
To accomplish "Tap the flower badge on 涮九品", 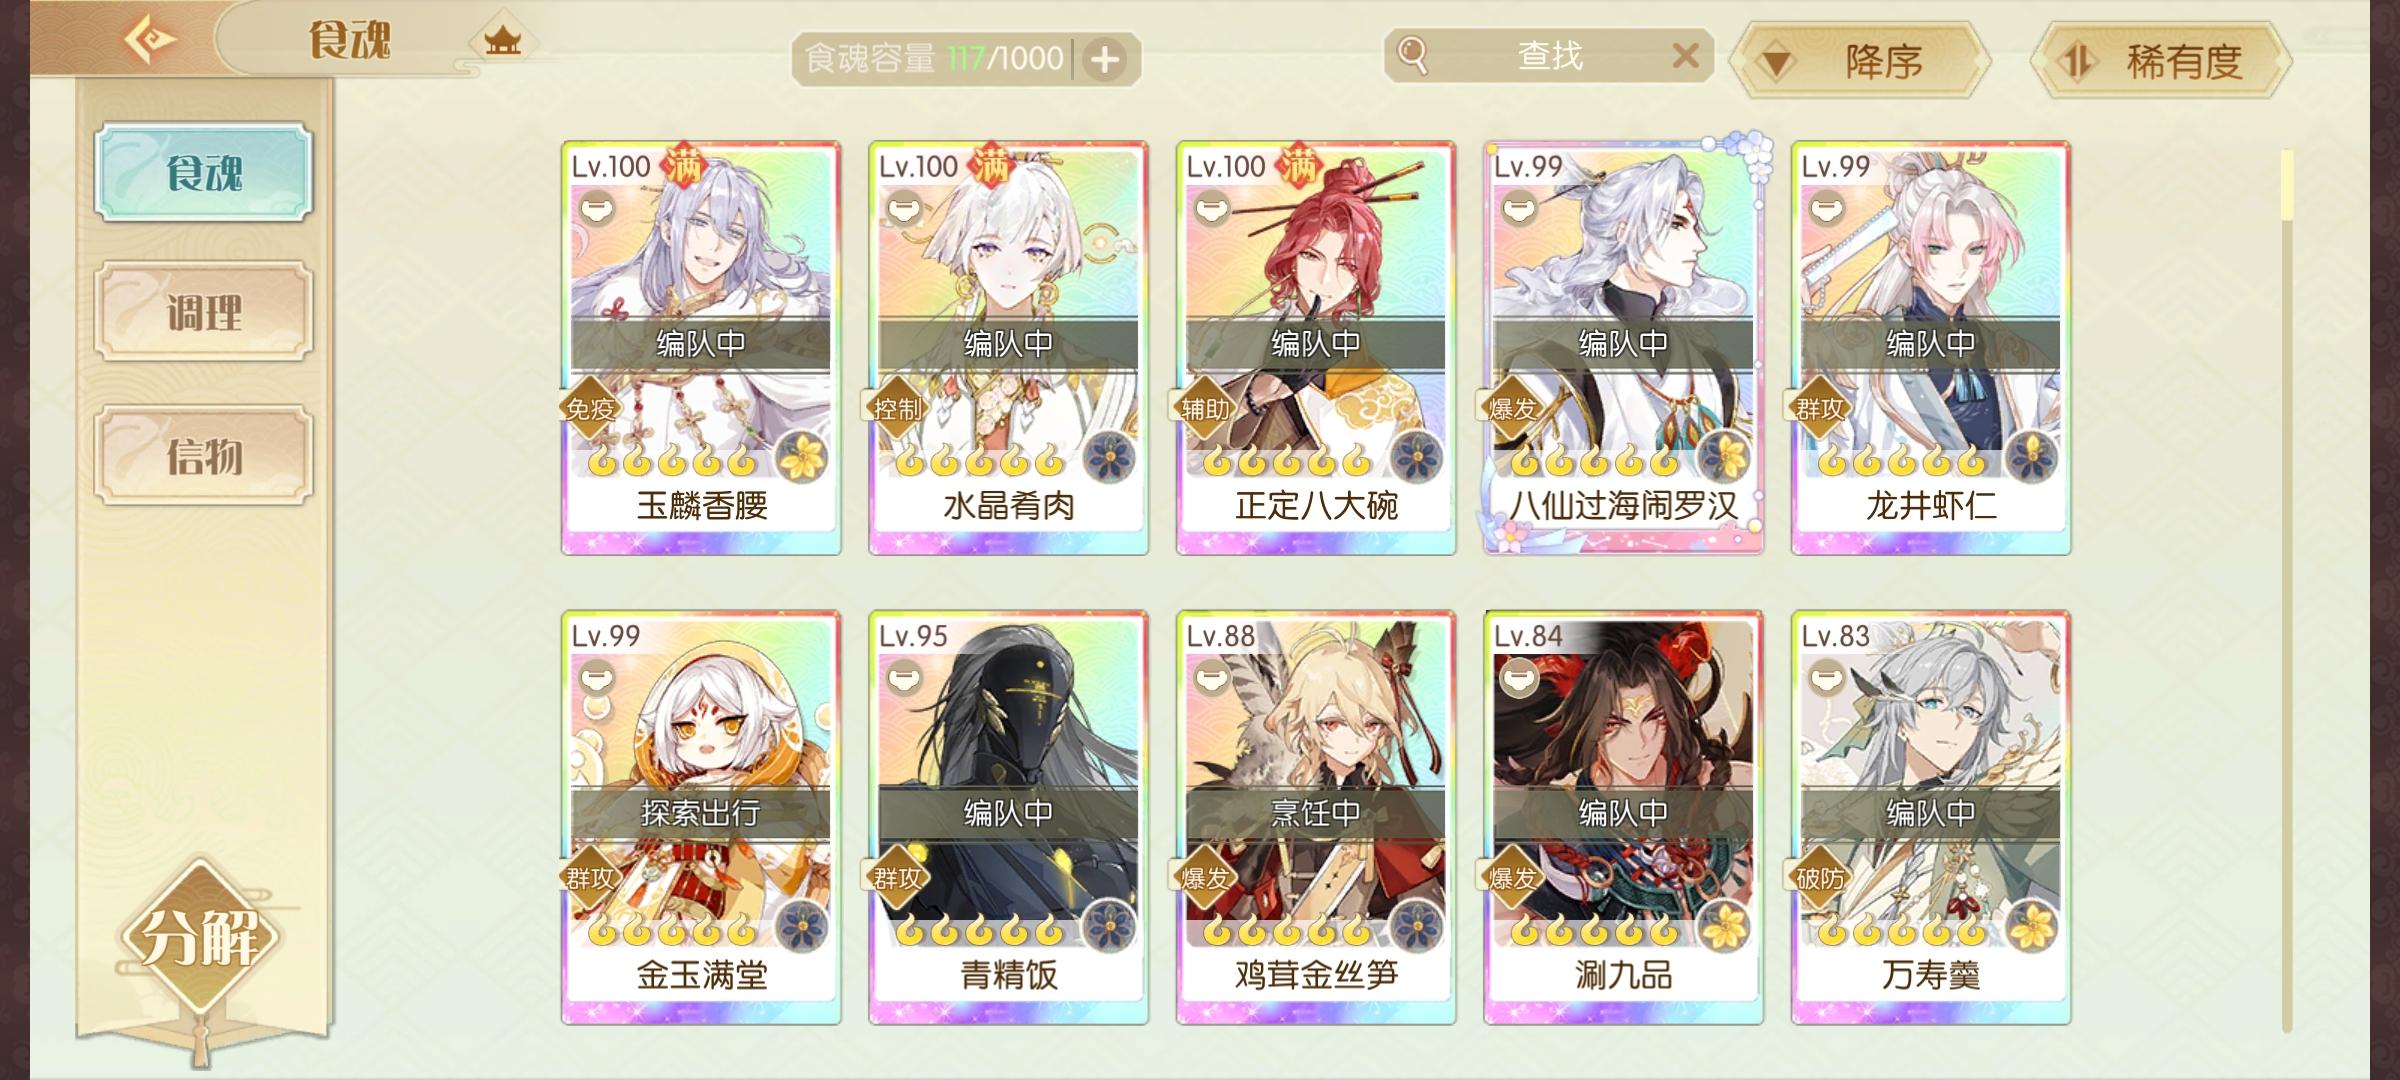I will pos(1725,927).
